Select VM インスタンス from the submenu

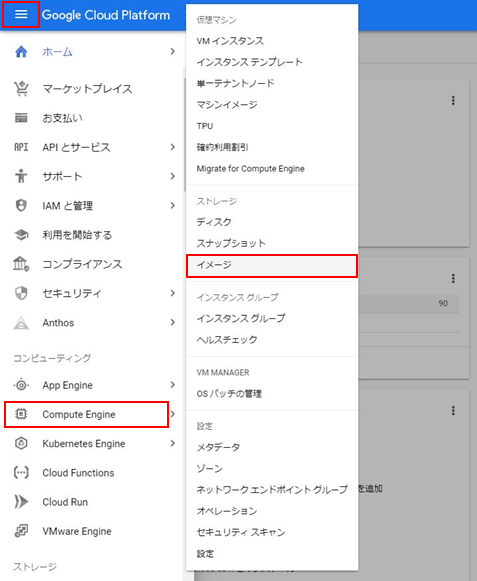click(x=272, y=41)
